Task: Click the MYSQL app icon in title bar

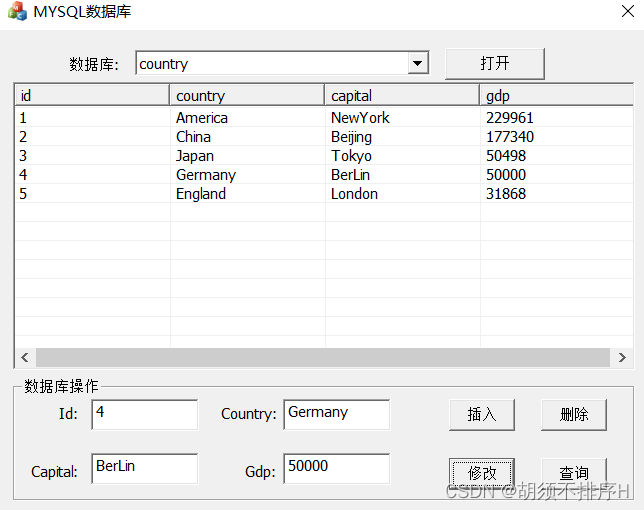Action: point(17,11)
